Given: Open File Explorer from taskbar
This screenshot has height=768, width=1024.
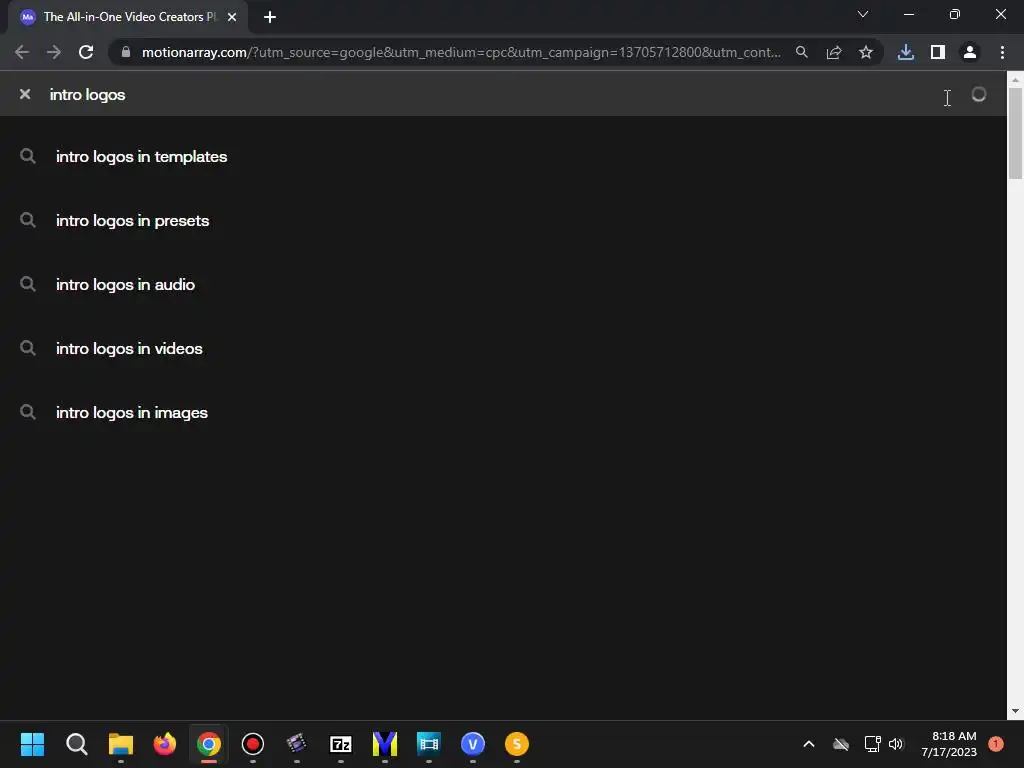Looking at the screenshot, I should tap(121, 744).
